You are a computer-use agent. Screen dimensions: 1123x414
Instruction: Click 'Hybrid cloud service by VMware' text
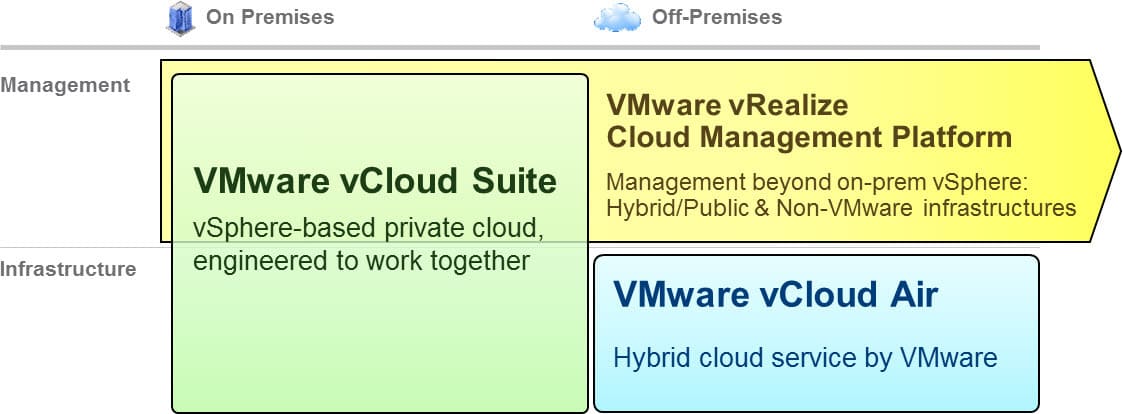805,357
